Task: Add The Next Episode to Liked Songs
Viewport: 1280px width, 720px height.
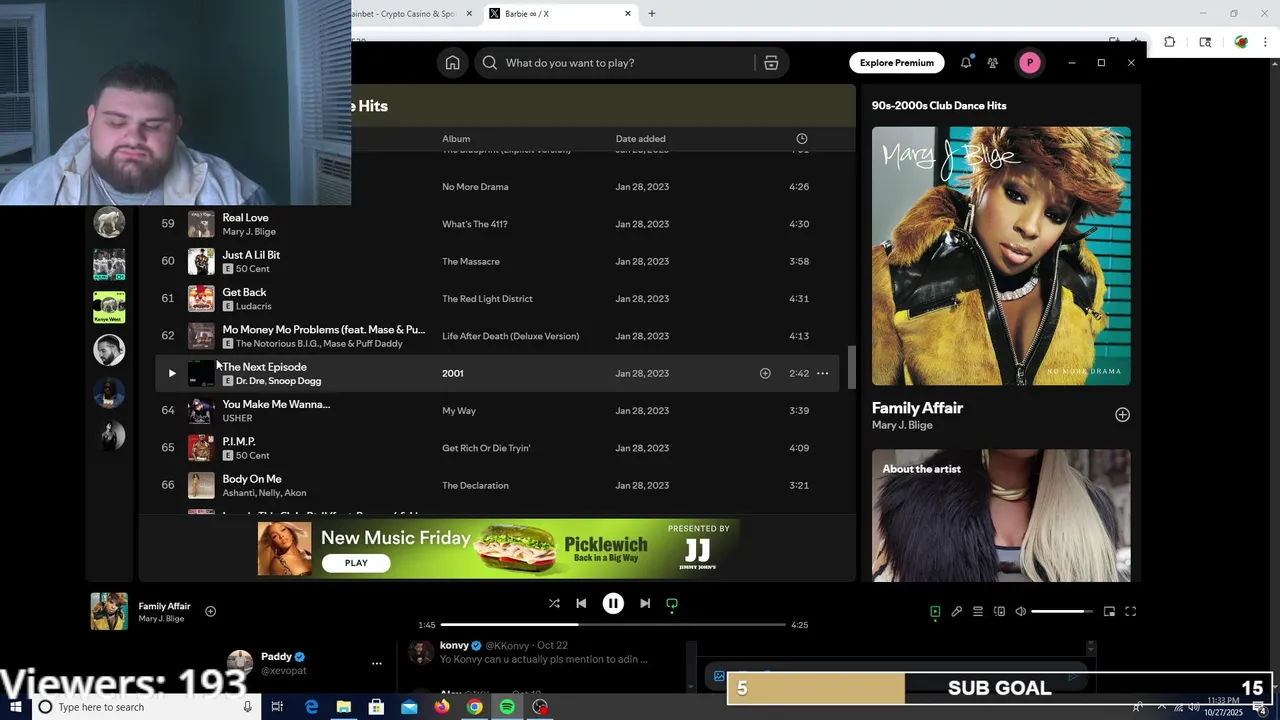Action: click(x=765, y=373)
